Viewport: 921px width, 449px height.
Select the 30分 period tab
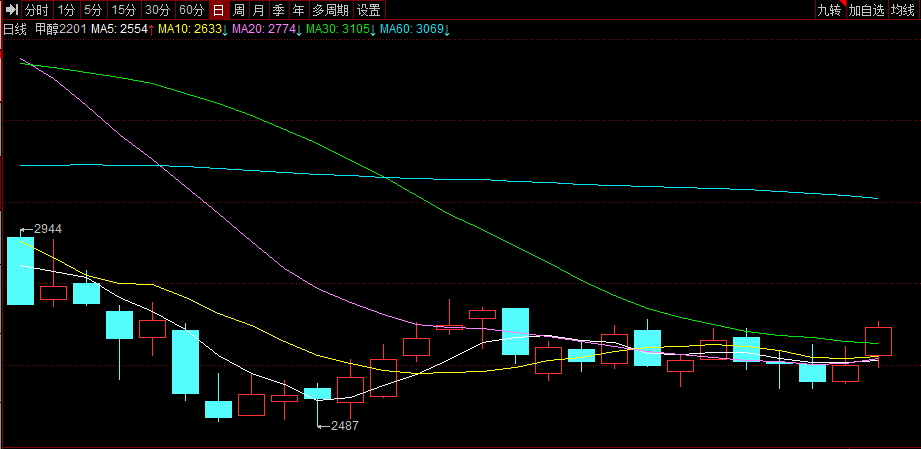point(157,9)
